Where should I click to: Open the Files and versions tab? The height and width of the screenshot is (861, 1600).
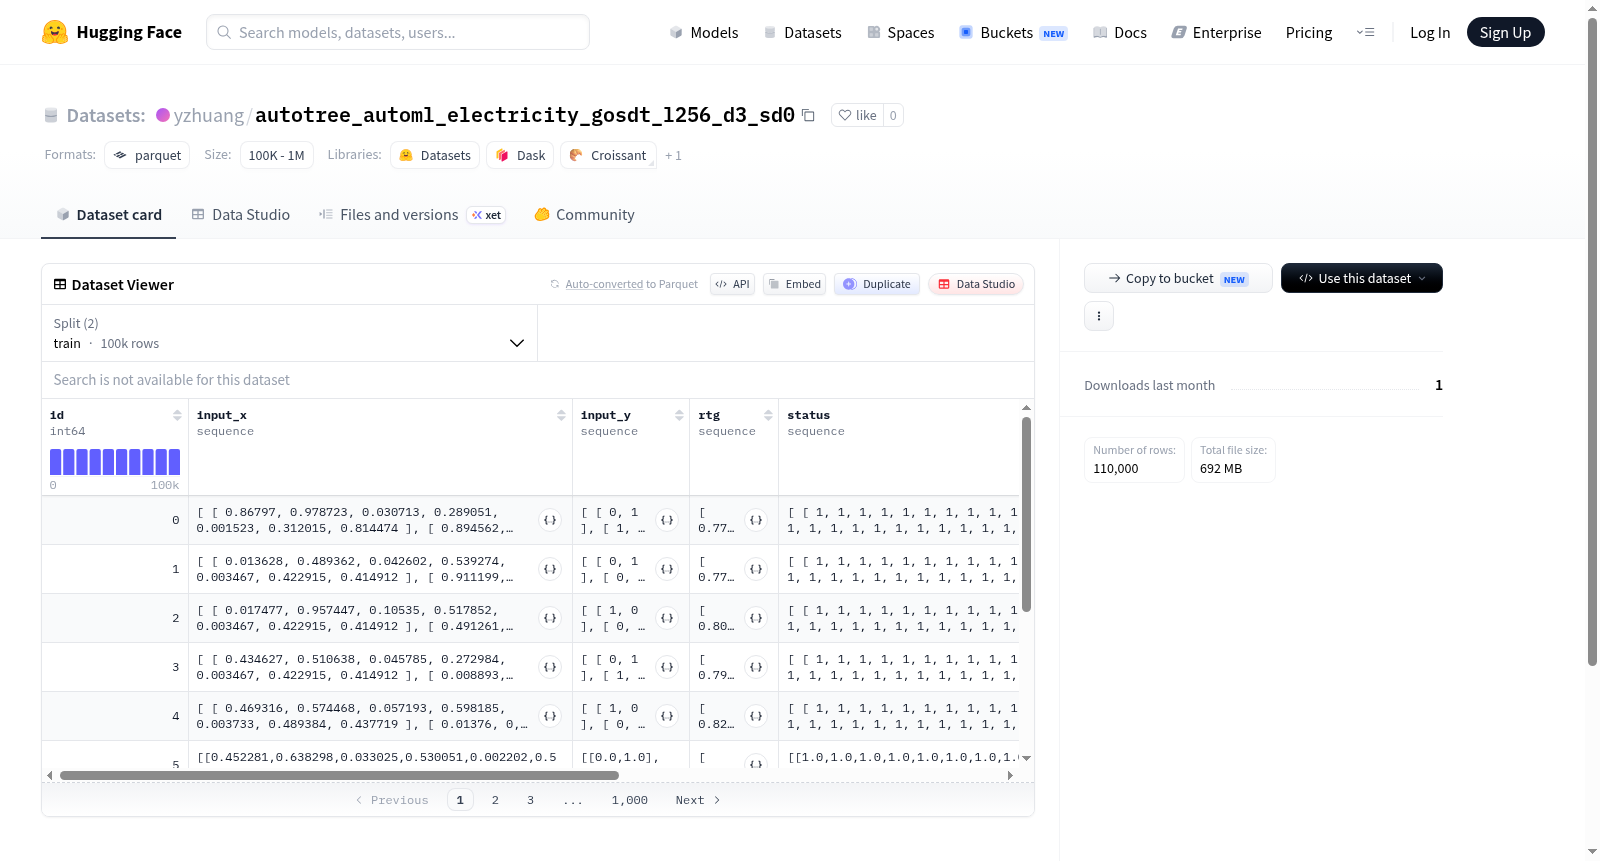coord(412,215)
